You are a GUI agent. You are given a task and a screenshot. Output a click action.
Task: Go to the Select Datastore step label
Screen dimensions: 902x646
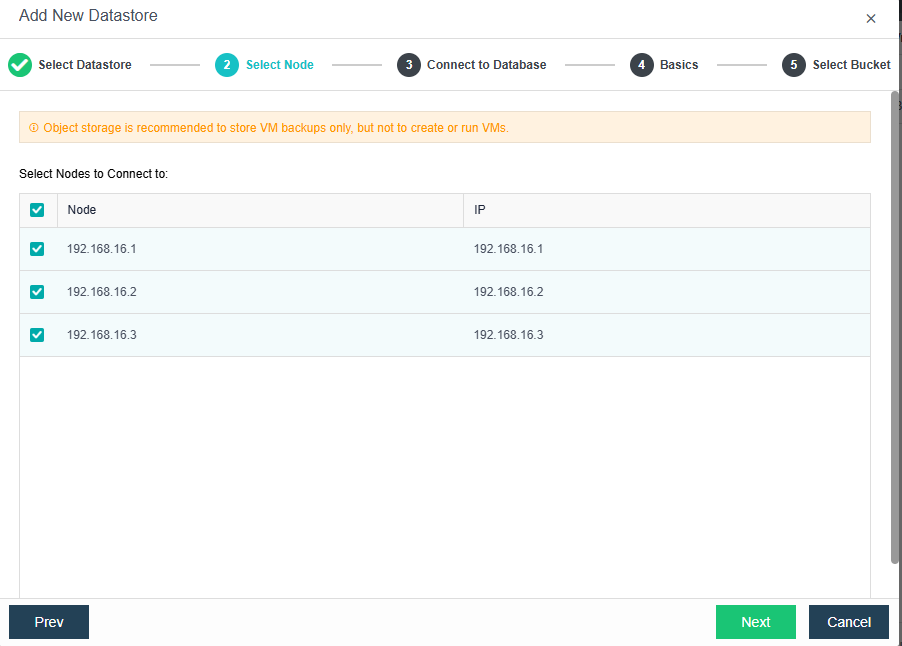(85, 65)
